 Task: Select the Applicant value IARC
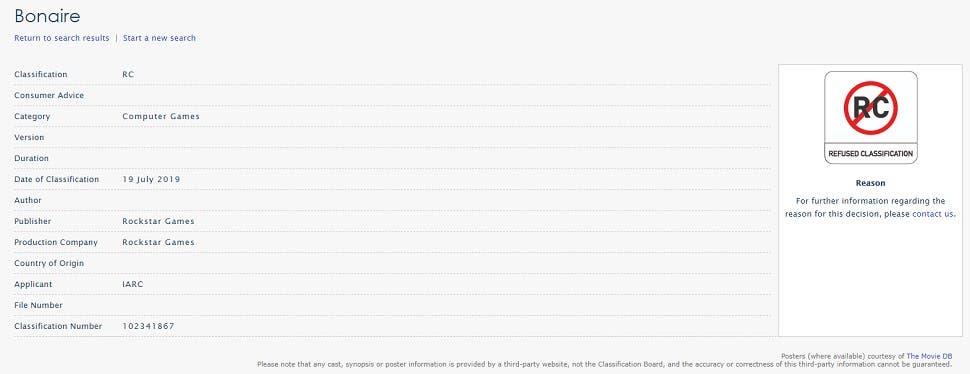coord(133,284)
